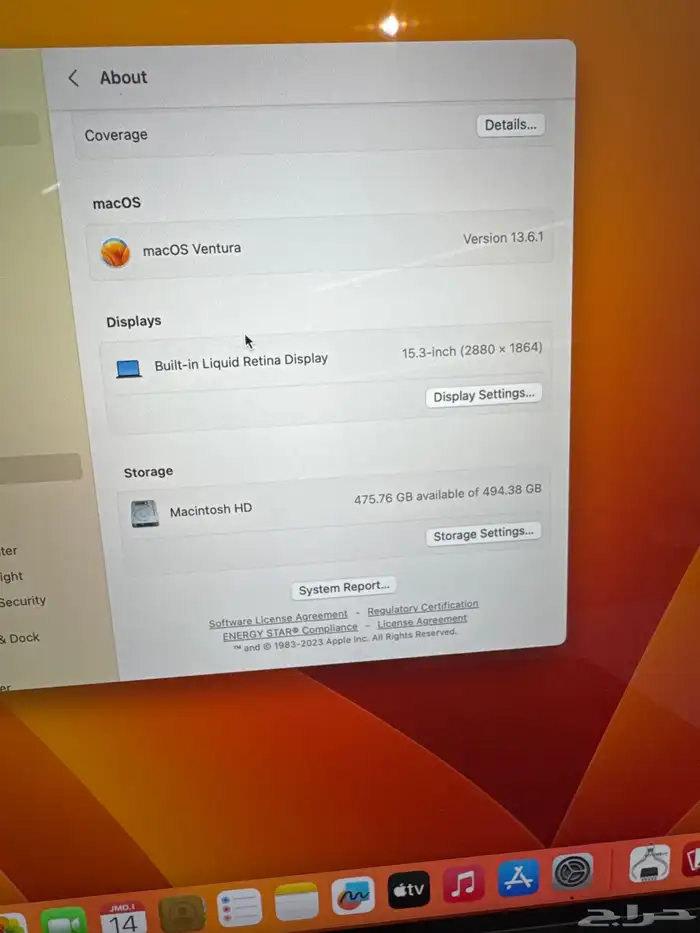
Task: Click the 'Coverage' row label
Action: [116, 135]
